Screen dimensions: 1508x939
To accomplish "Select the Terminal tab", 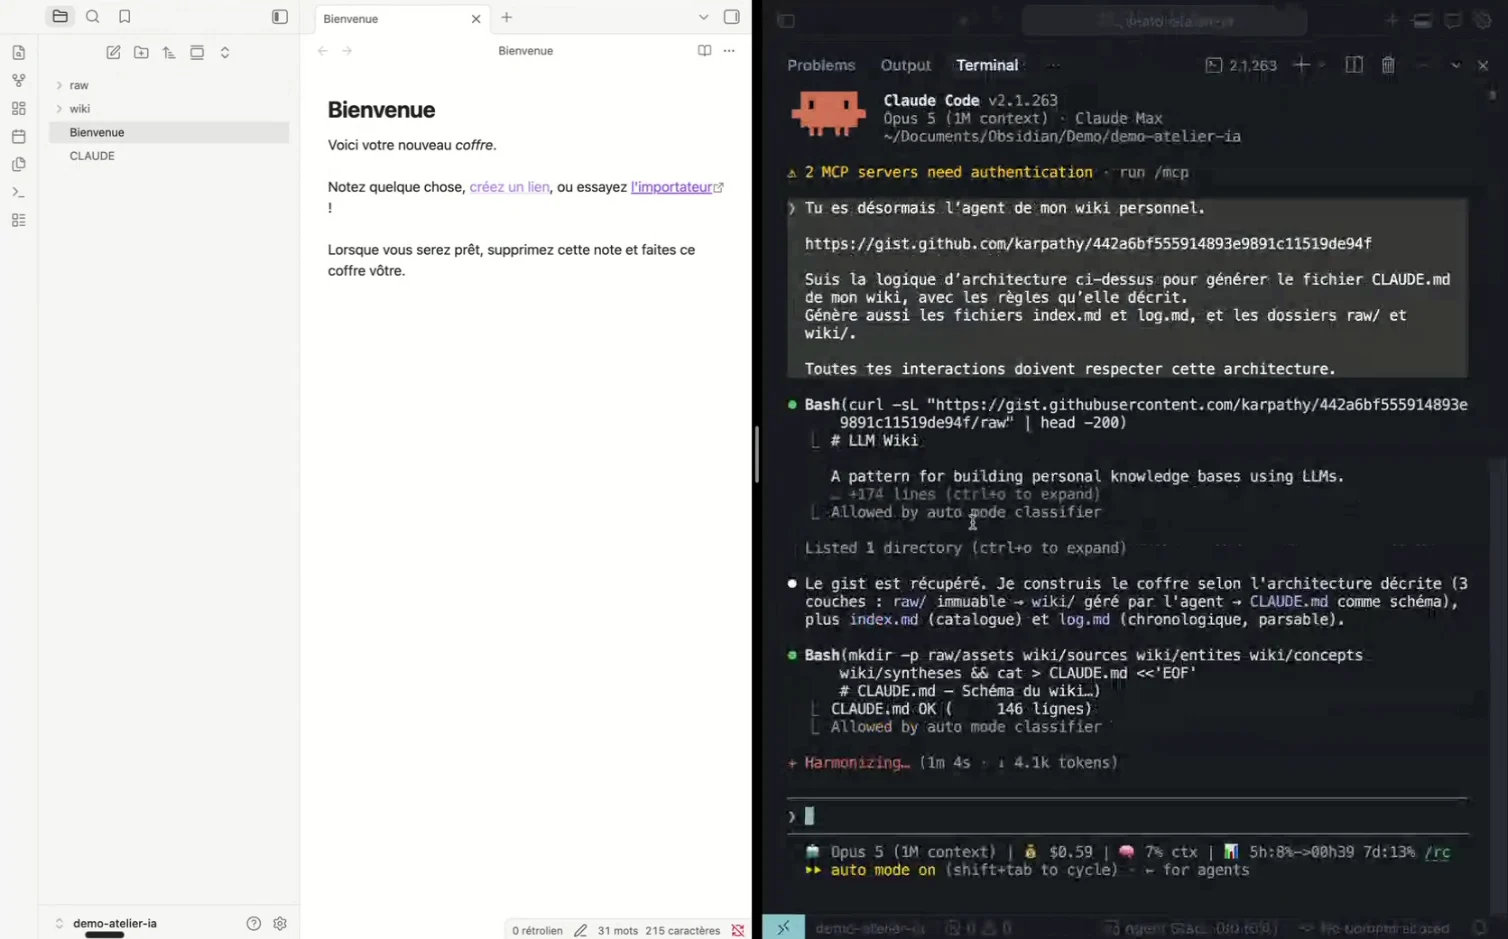I will pyautogui.click(x=987, y=65).
